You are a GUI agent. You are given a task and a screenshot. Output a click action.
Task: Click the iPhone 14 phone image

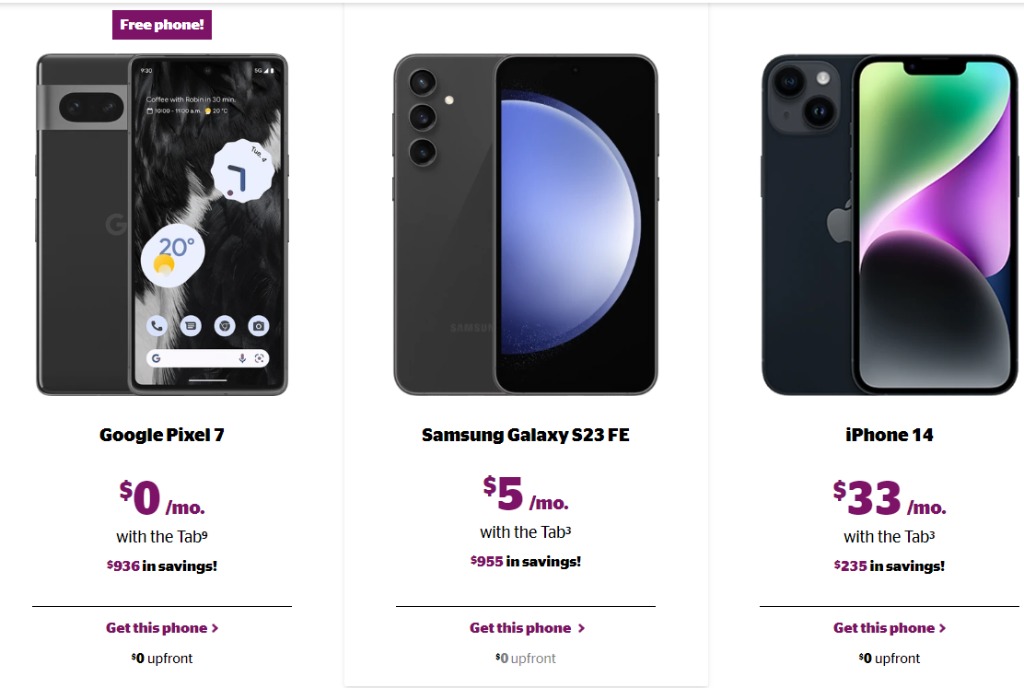[889, 224]
